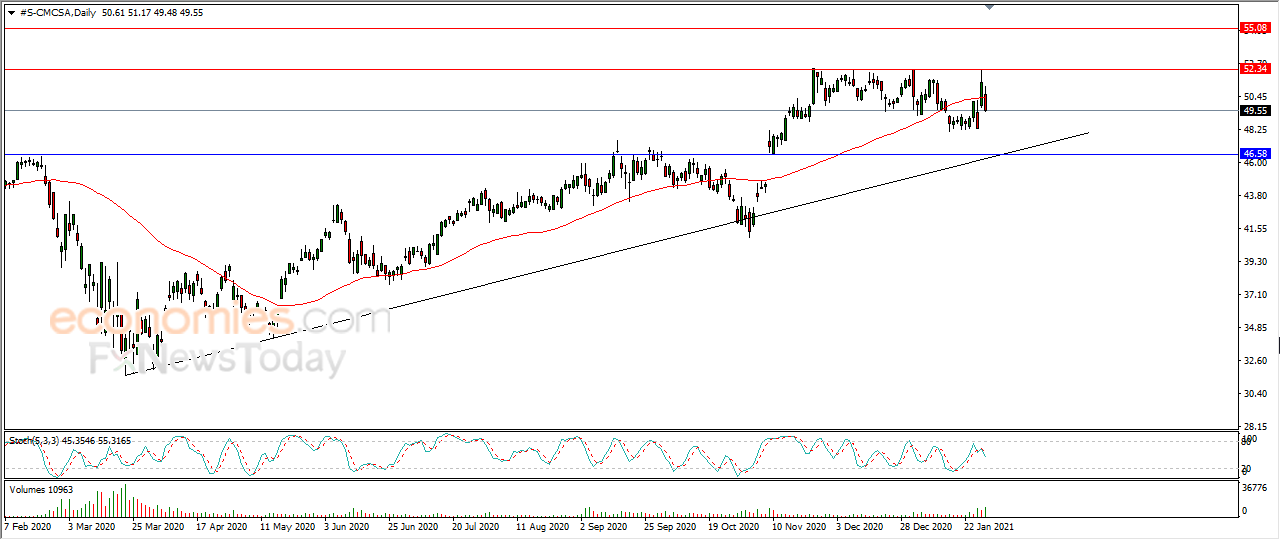This screenshot has height=540, width=1280.
Task: Click the triangle arrow beside #S-CMCSA,Daily
Action: (x=11, y=11)
